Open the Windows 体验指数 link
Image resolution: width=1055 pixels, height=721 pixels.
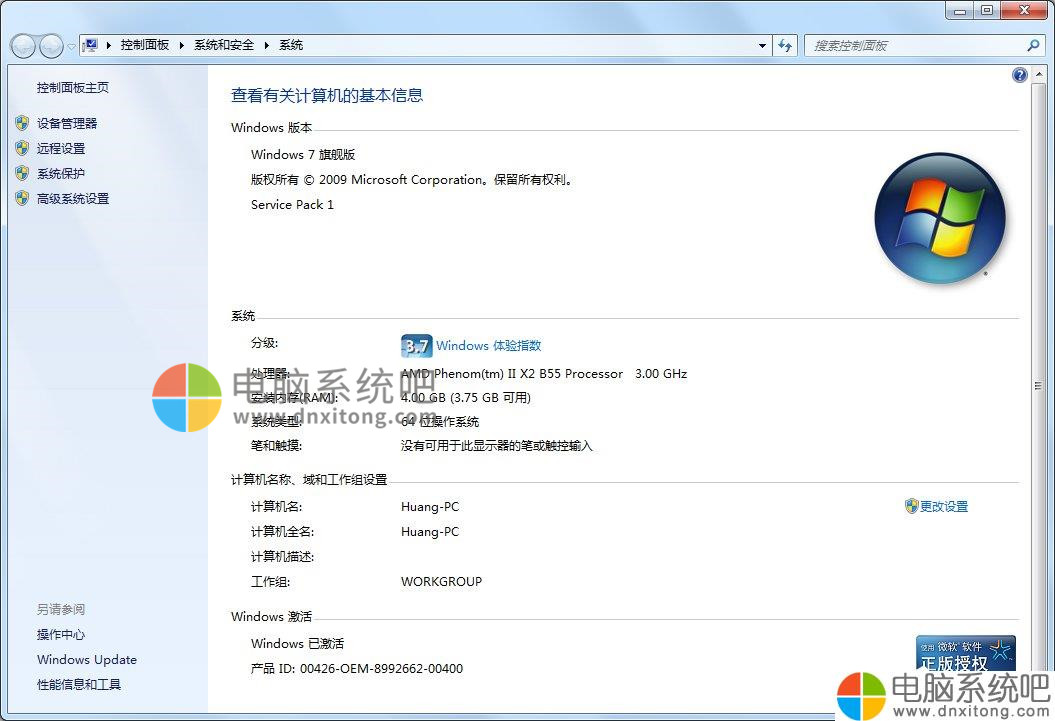coord(488,346)
